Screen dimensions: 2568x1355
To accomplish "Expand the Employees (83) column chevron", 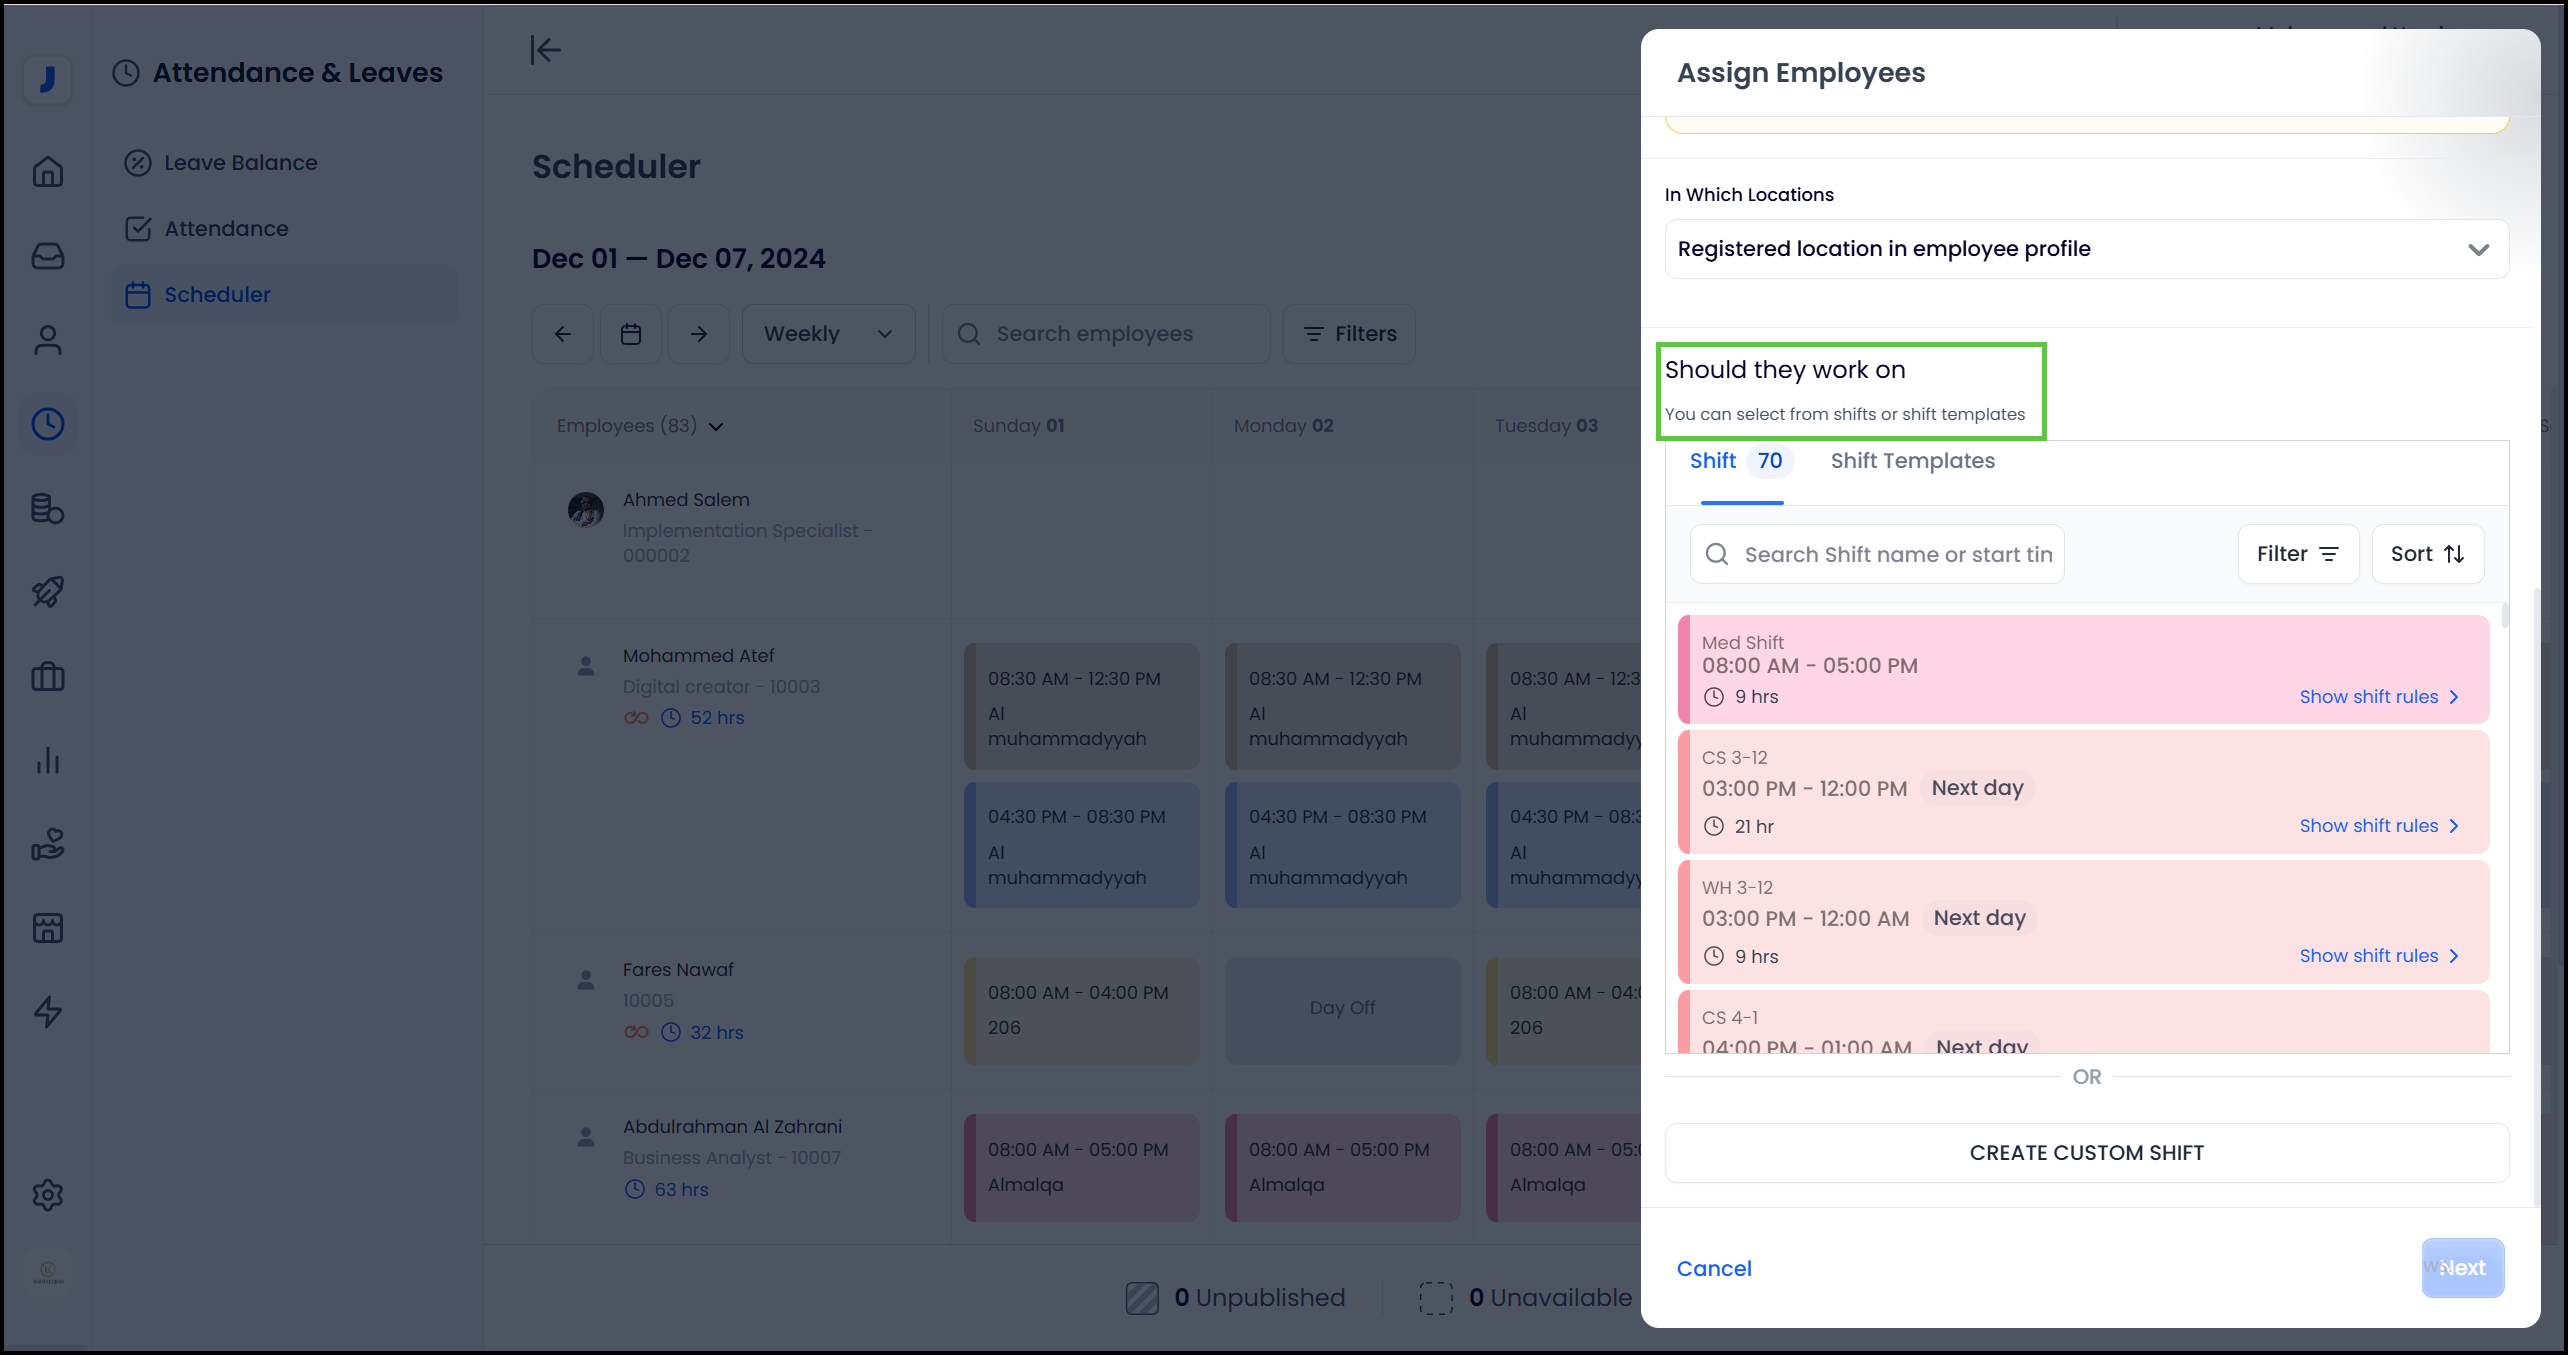I will pyautogui.click(x=716, y=427).
